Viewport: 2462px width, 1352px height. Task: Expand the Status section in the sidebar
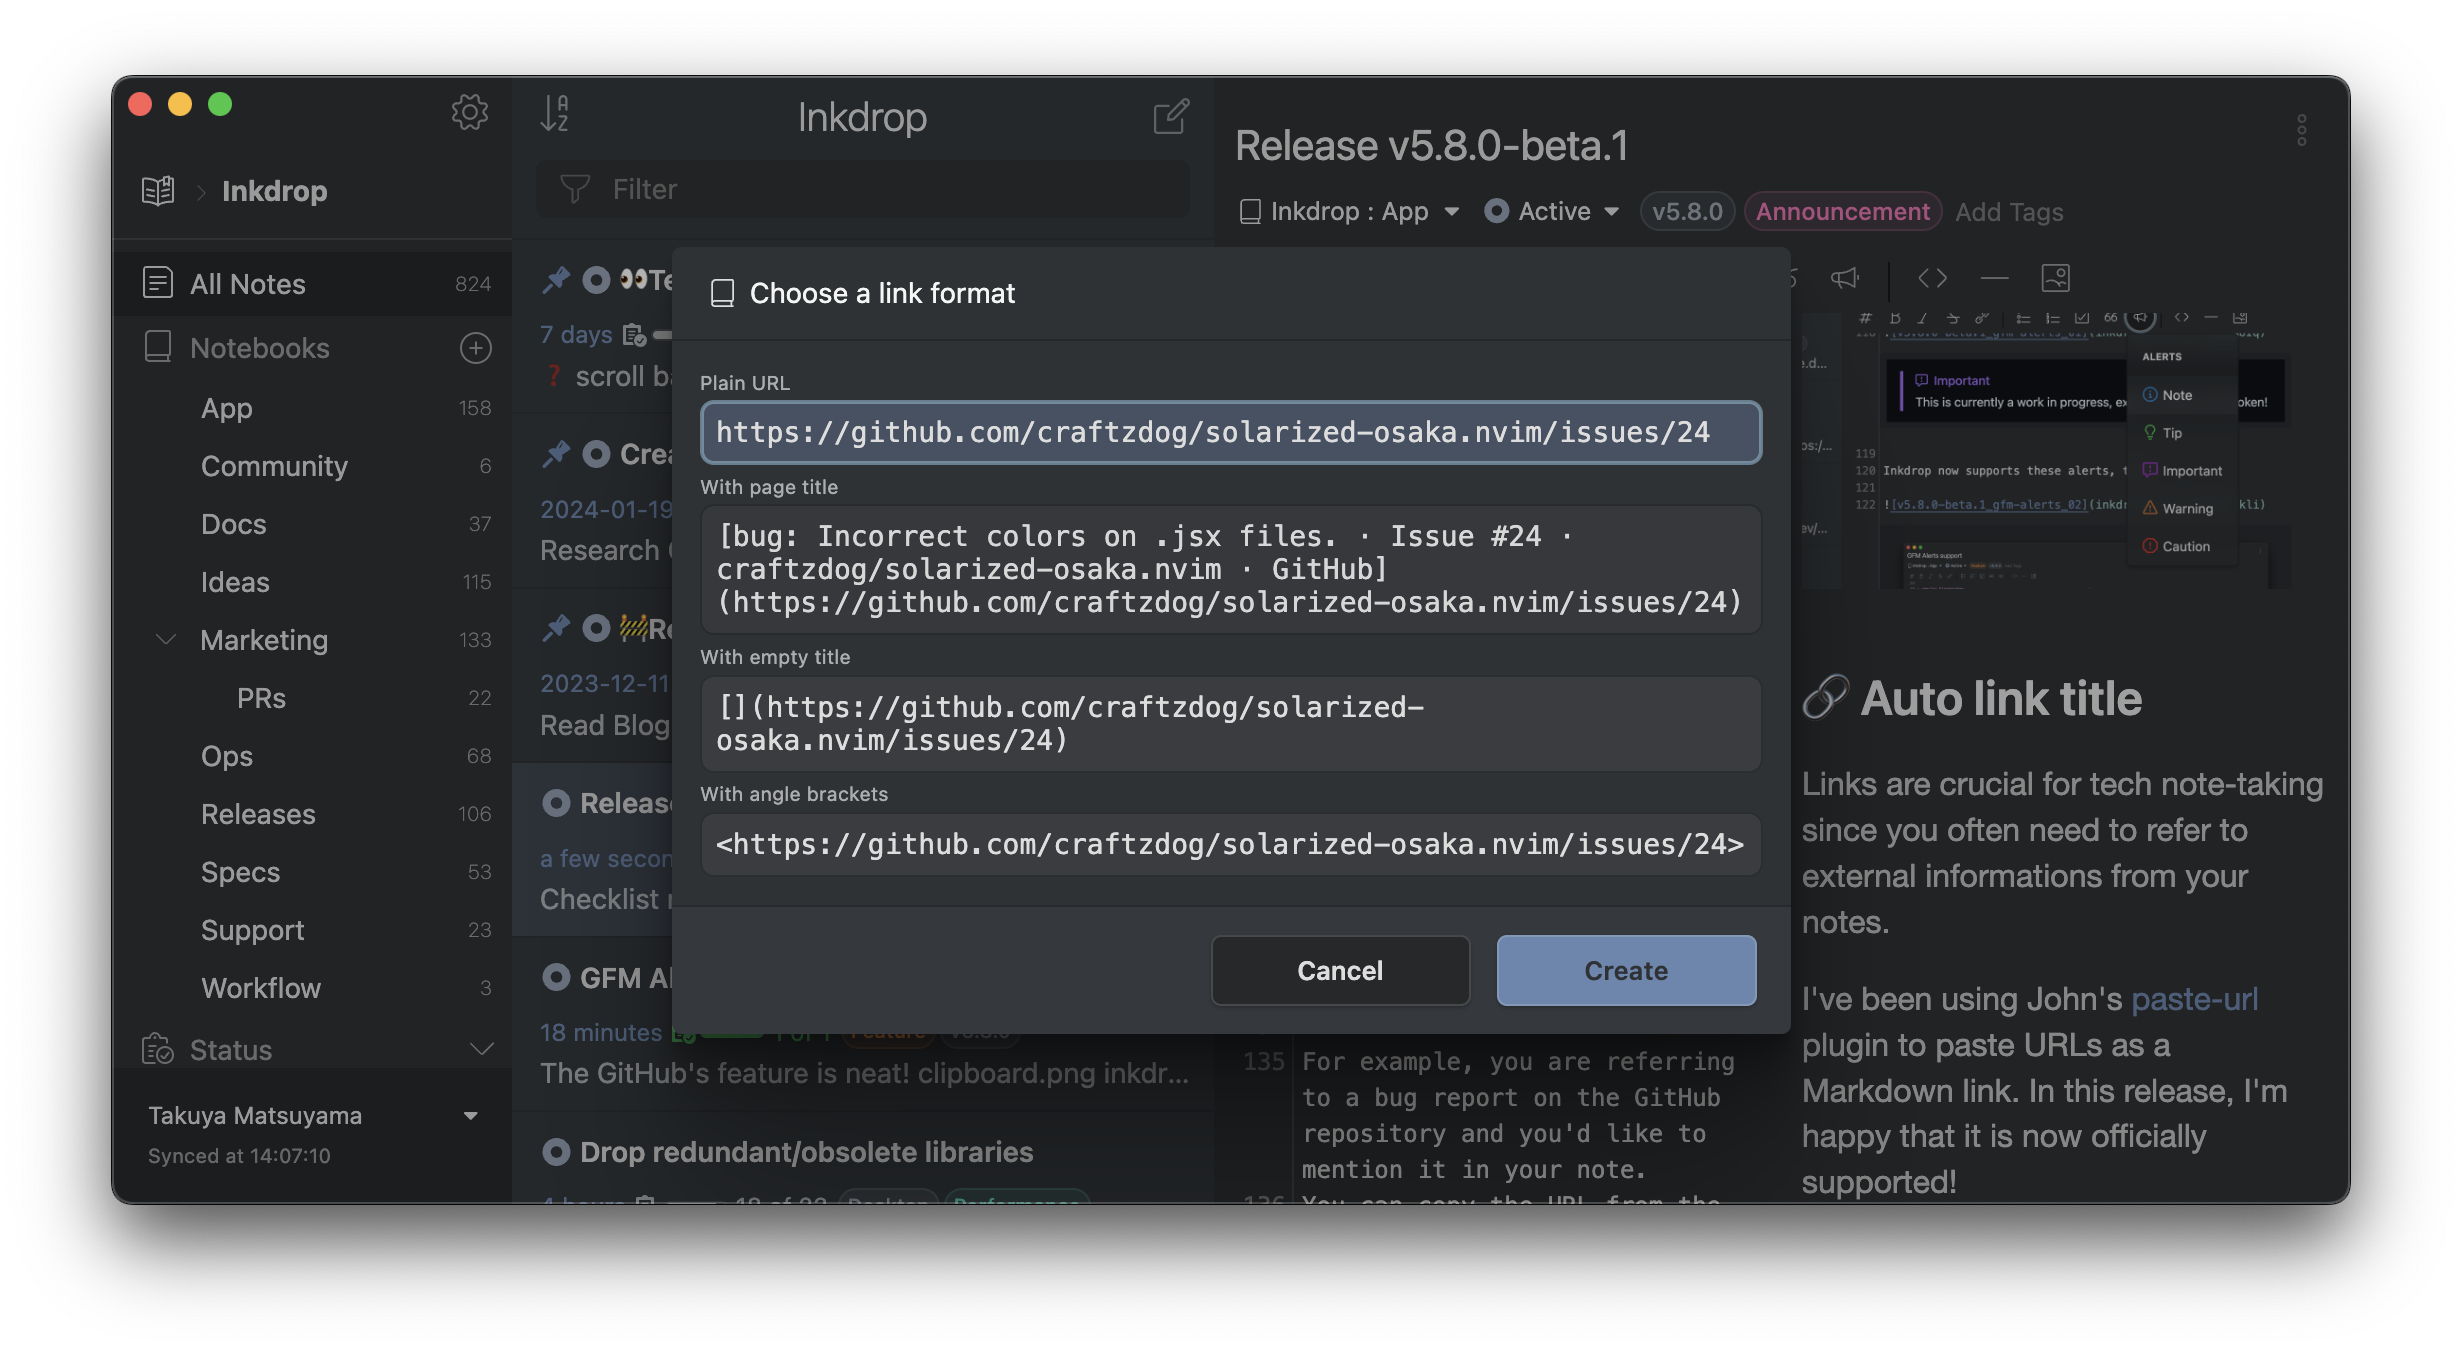click(481, 1049)
